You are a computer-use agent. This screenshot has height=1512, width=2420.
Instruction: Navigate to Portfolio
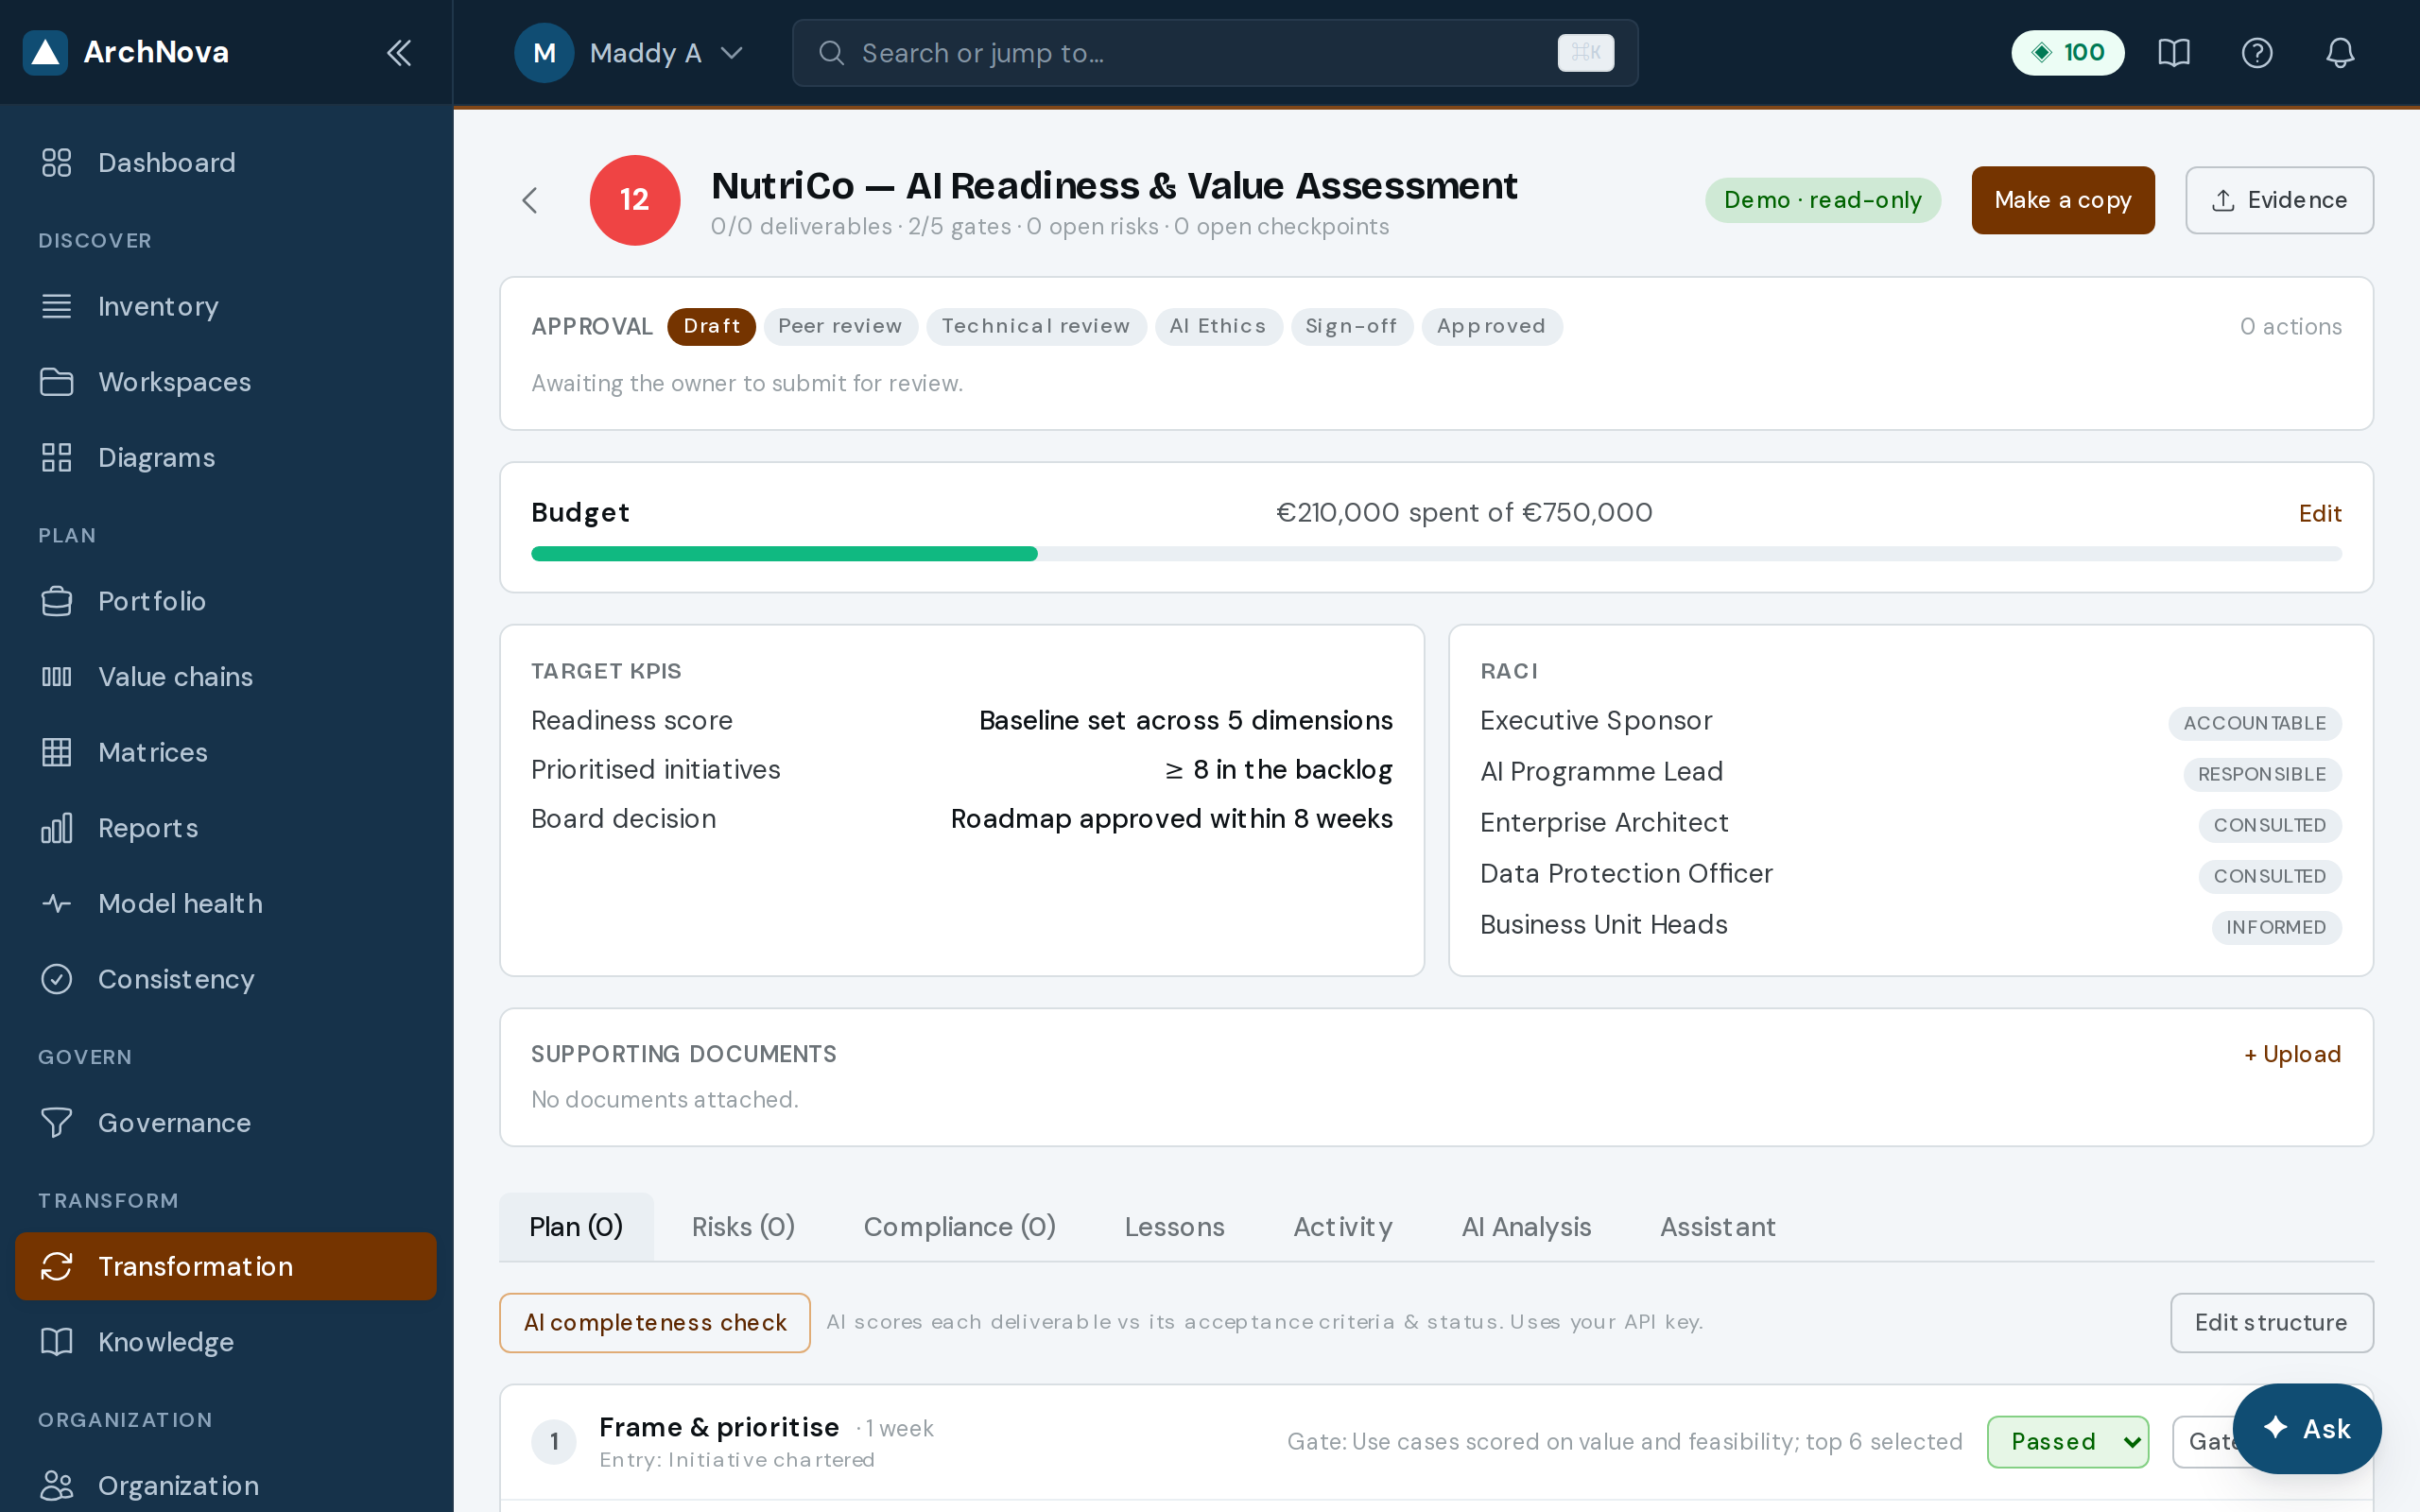click(x=226, y=601)
